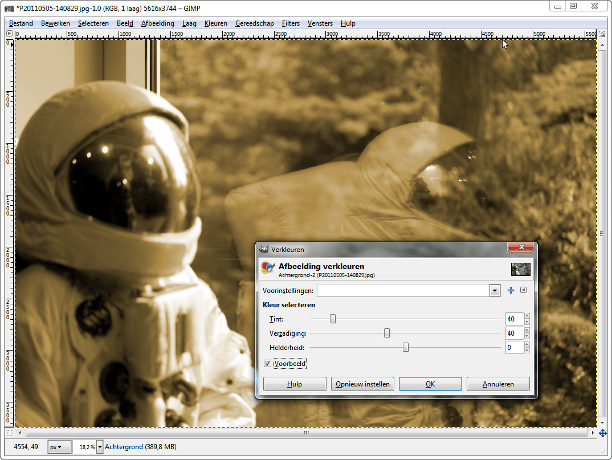Increase Verzadiging with the up stepper arrow
Viewport: 612px width, 460px height.
(x=527, y=330)
